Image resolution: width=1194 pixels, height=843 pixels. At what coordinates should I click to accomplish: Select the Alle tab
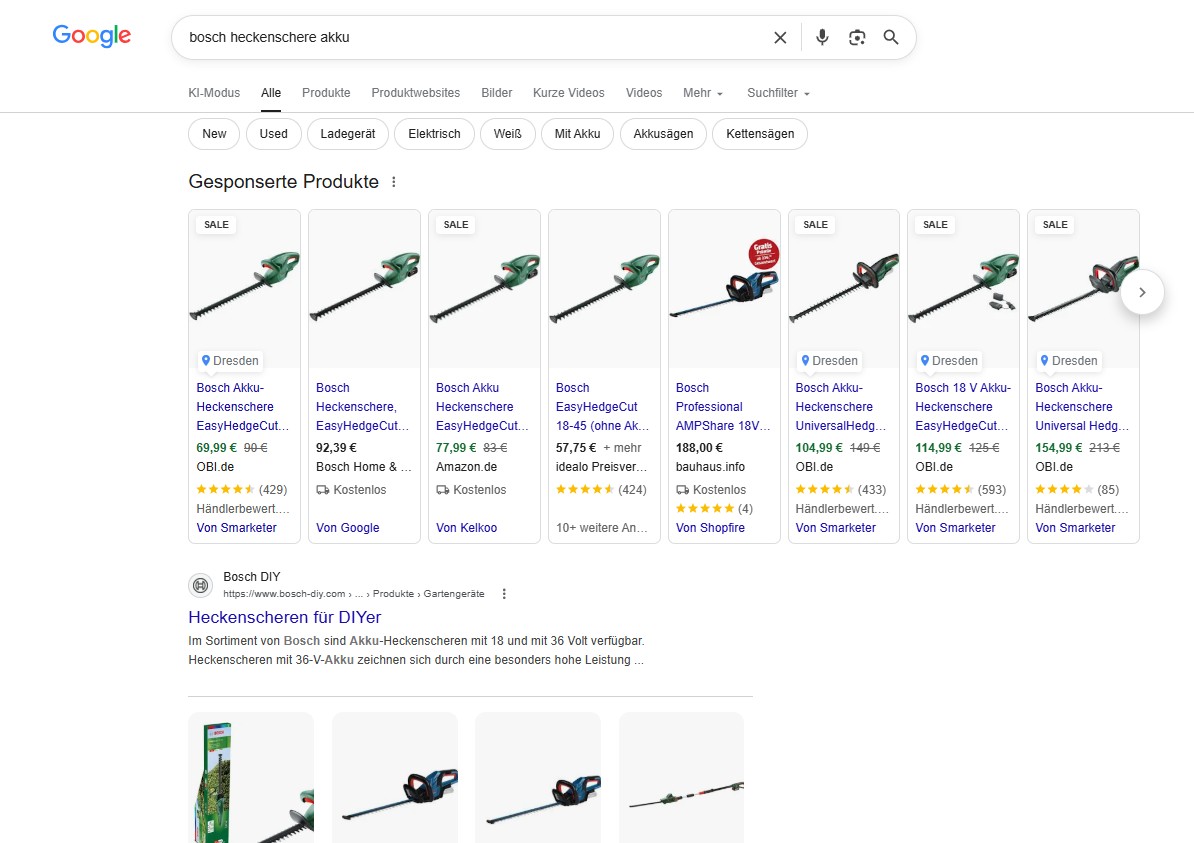click(x=271, y=93)
